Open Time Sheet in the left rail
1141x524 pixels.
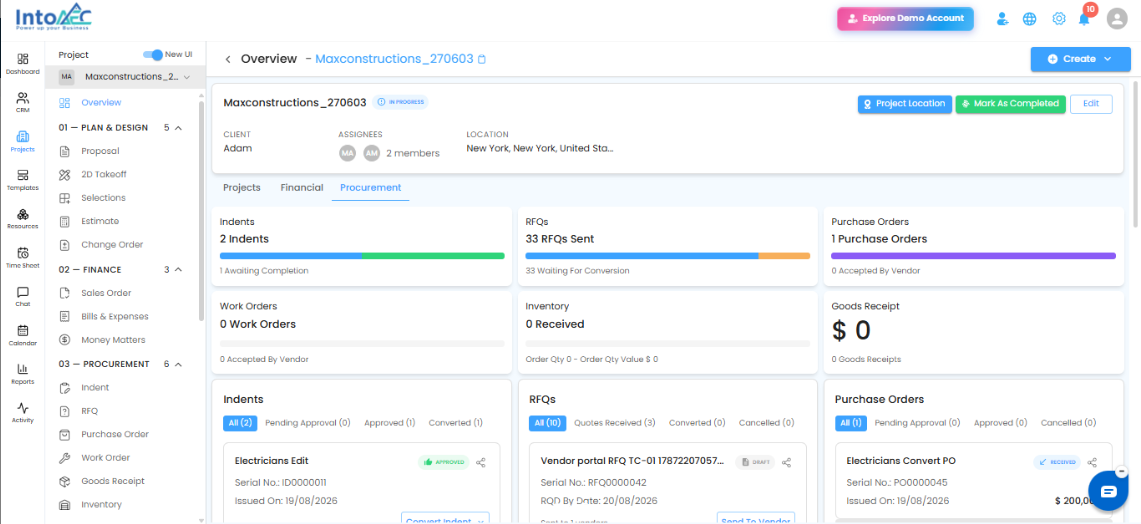tap(23, 258)
